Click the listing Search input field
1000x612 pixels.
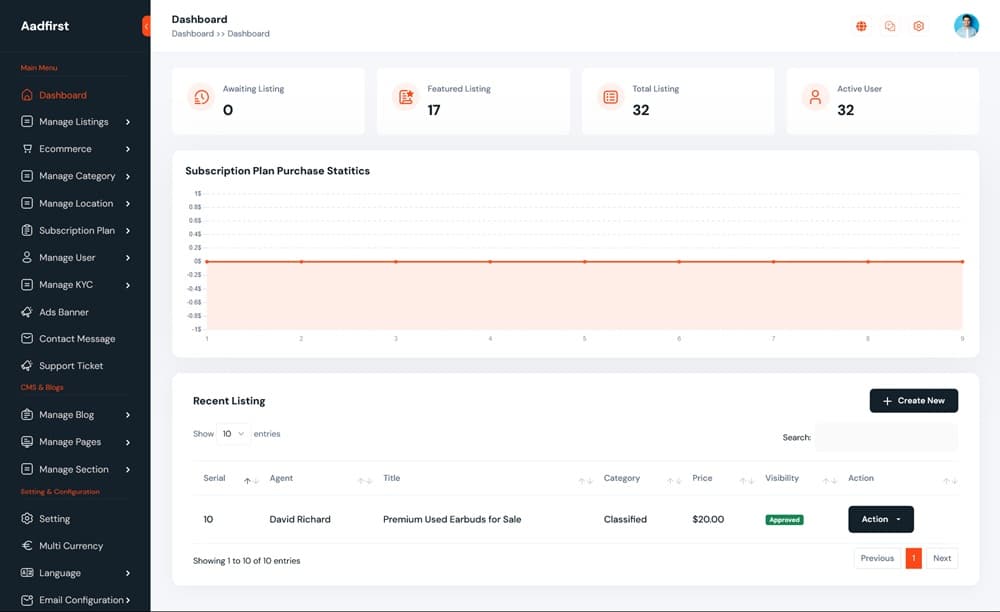click(x=886, y=437)
